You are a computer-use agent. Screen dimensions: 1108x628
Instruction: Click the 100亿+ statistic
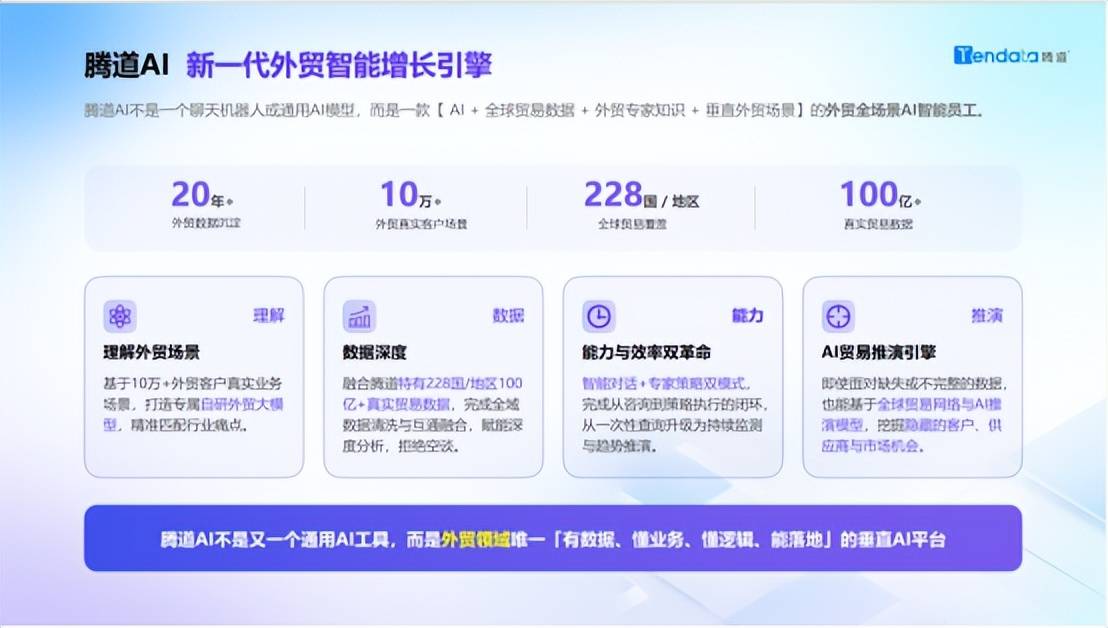pos(880,195)
